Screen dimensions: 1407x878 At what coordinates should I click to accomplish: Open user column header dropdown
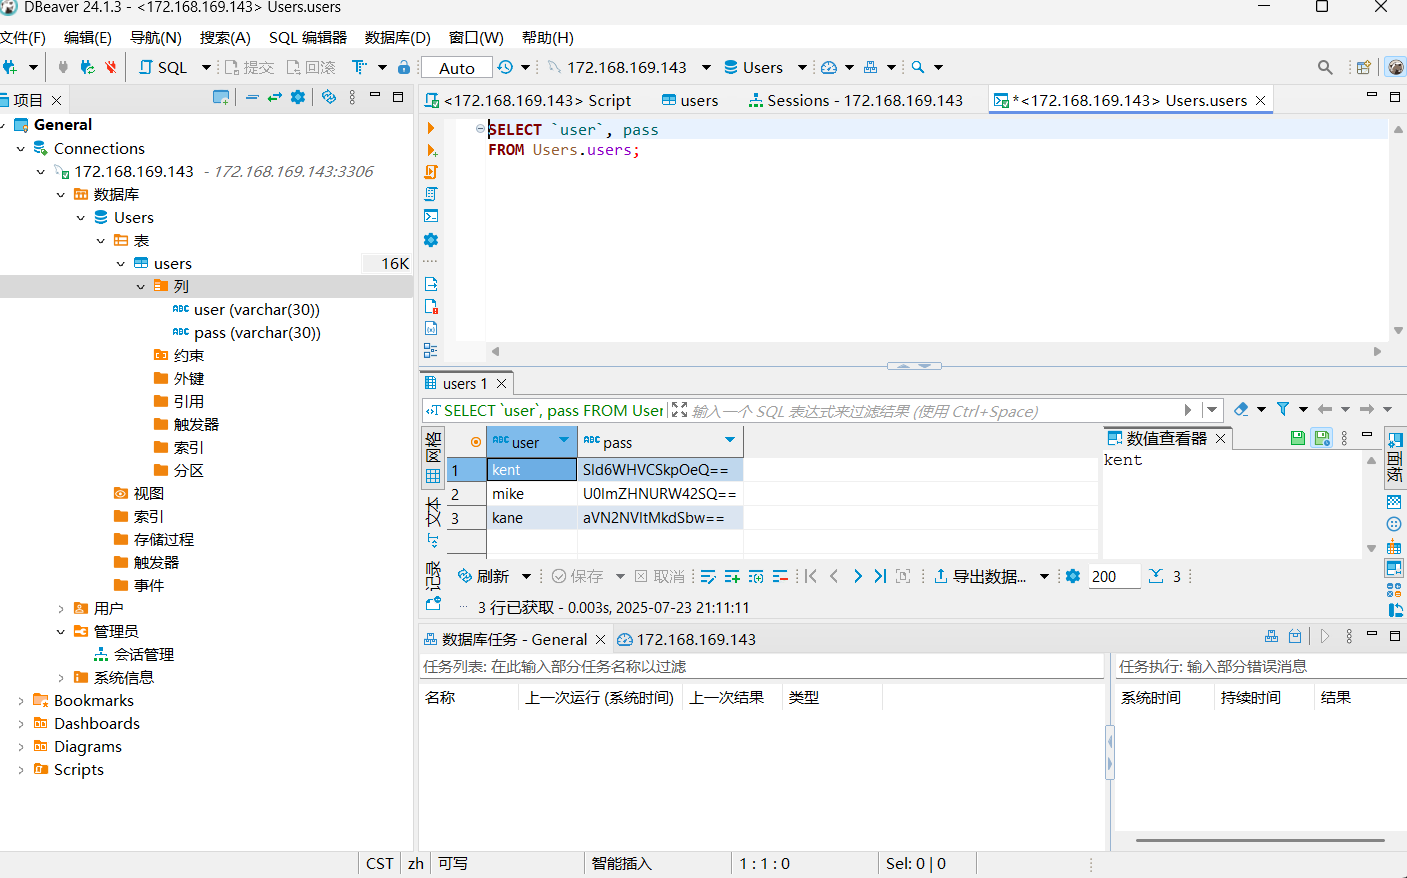pos(564,440)
